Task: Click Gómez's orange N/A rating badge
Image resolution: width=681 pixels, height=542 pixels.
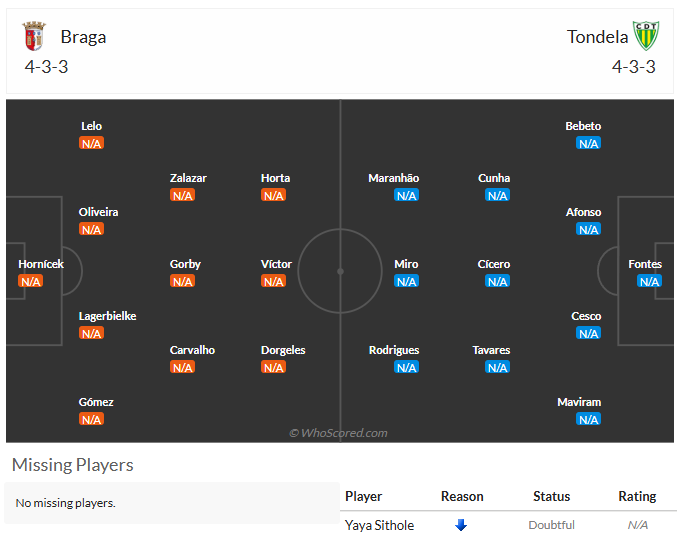Action: point(91,420)
